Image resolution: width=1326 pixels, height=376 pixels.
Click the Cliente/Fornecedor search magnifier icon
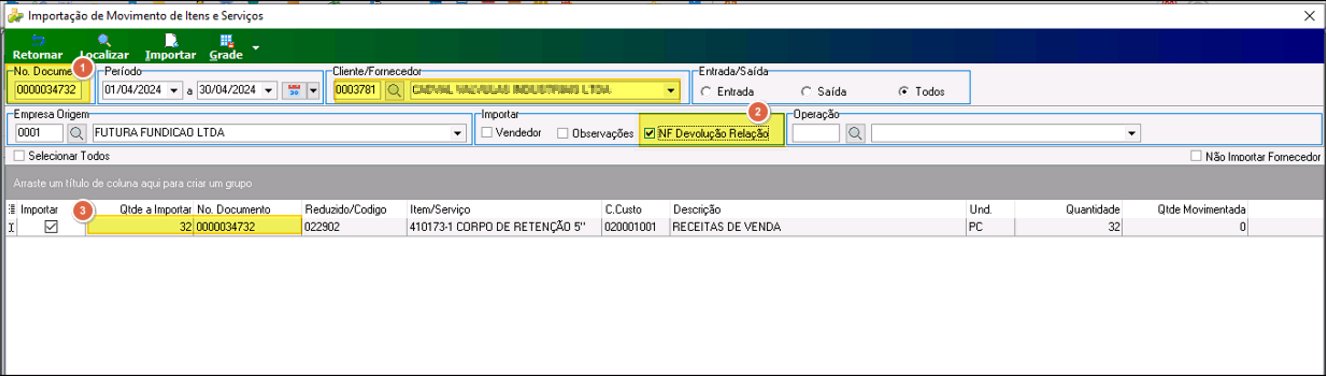[x=394, y=90]
